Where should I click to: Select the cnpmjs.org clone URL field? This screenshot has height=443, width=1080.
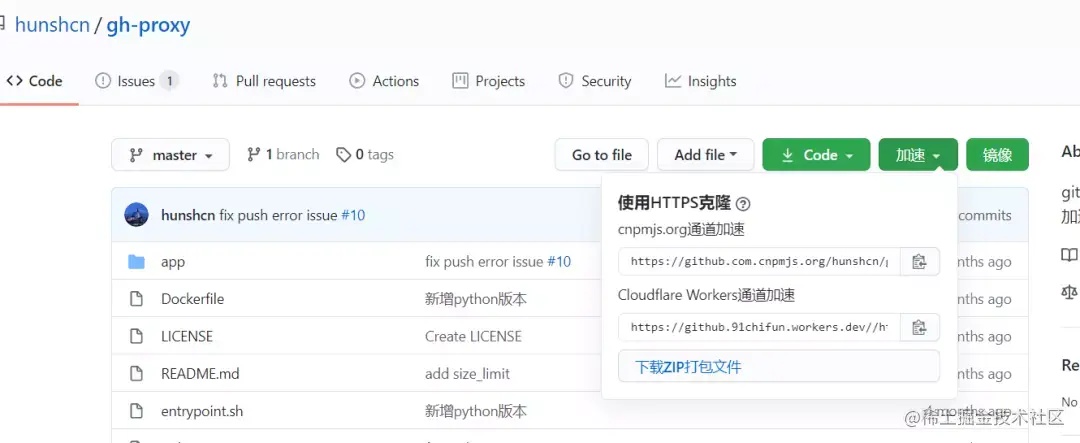tap(759, 261)
